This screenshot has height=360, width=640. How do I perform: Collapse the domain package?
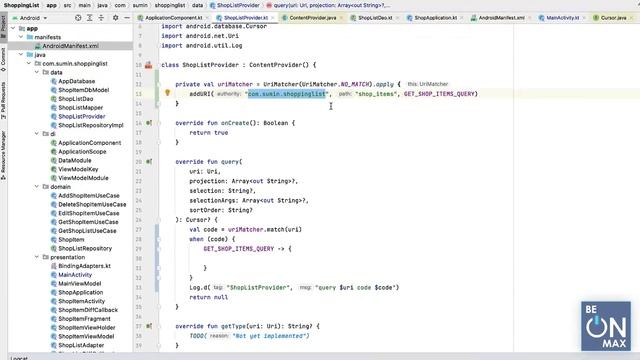pyautogui.click(x=37, y=187)
